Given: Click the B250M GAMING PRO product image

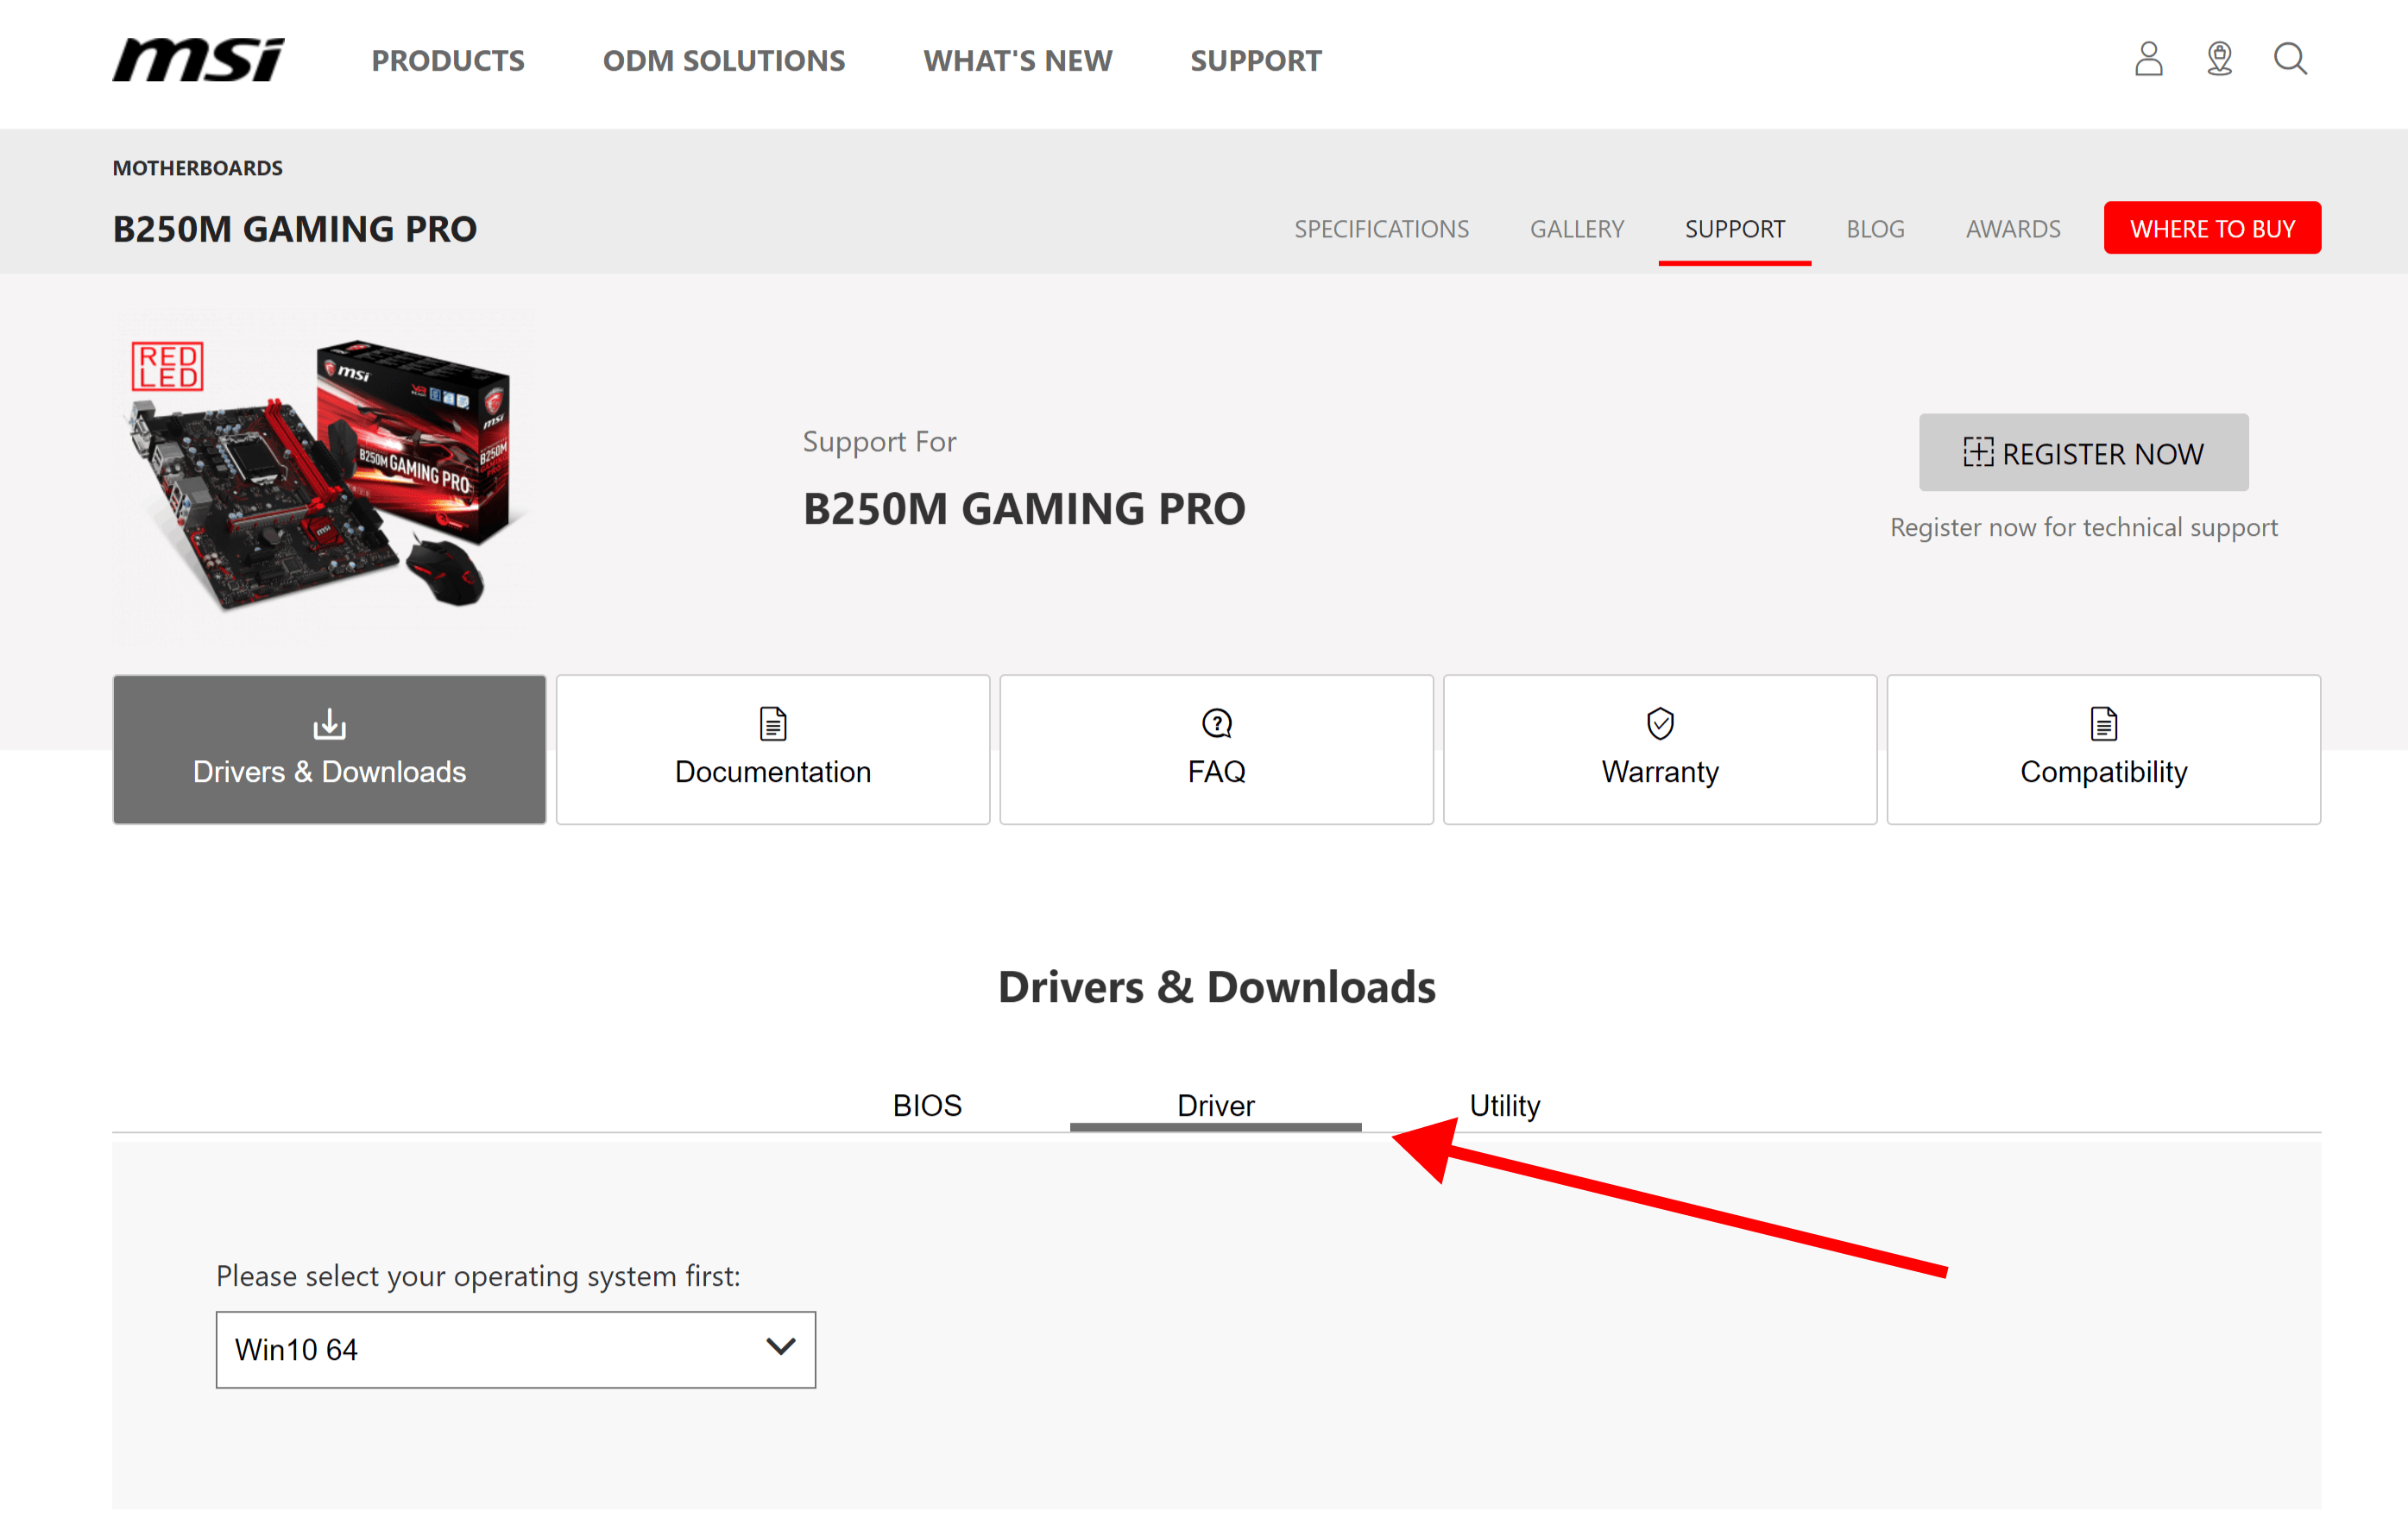Looking at the screenshot, I should coord(322,475).
